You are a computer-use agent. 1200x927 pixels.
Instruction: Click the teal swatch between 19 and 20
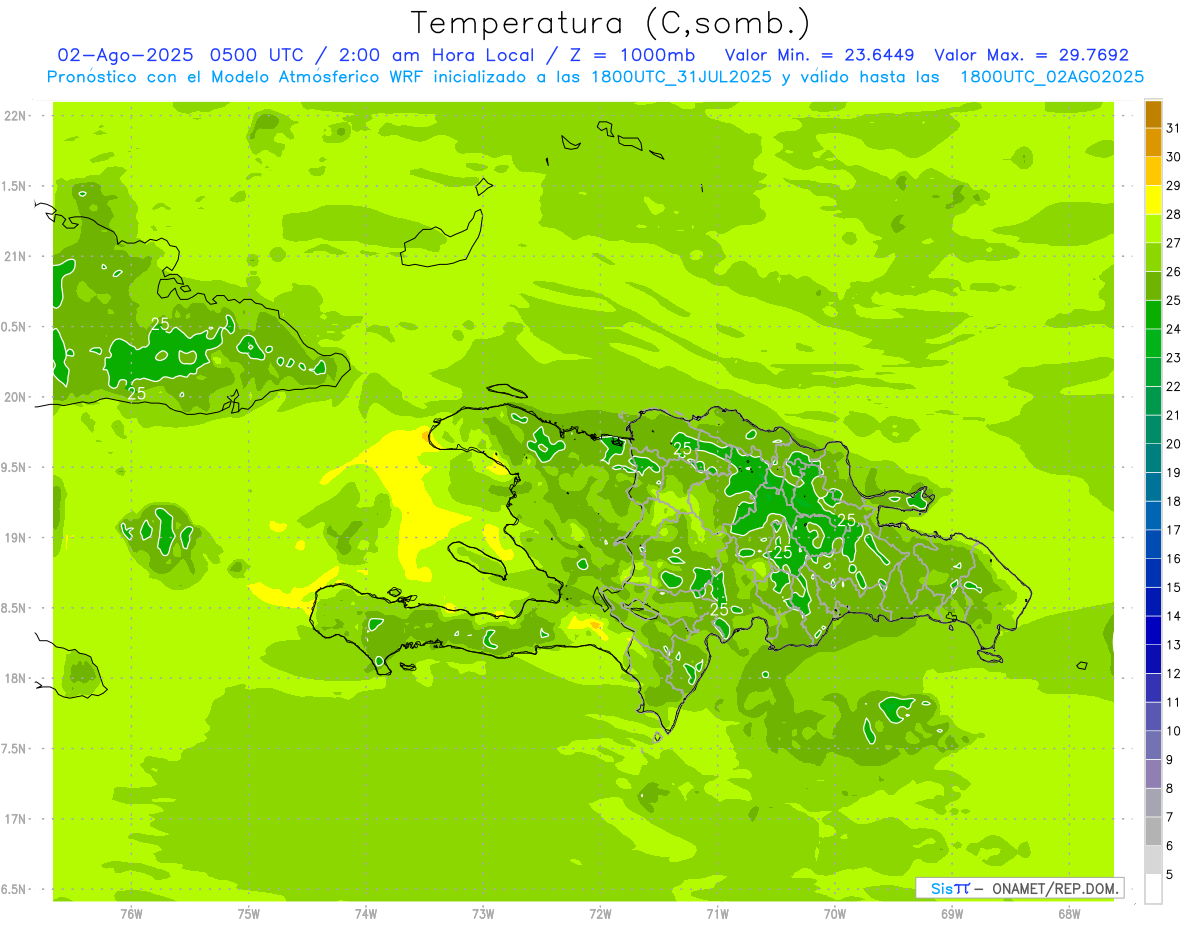click(1153, 458)
